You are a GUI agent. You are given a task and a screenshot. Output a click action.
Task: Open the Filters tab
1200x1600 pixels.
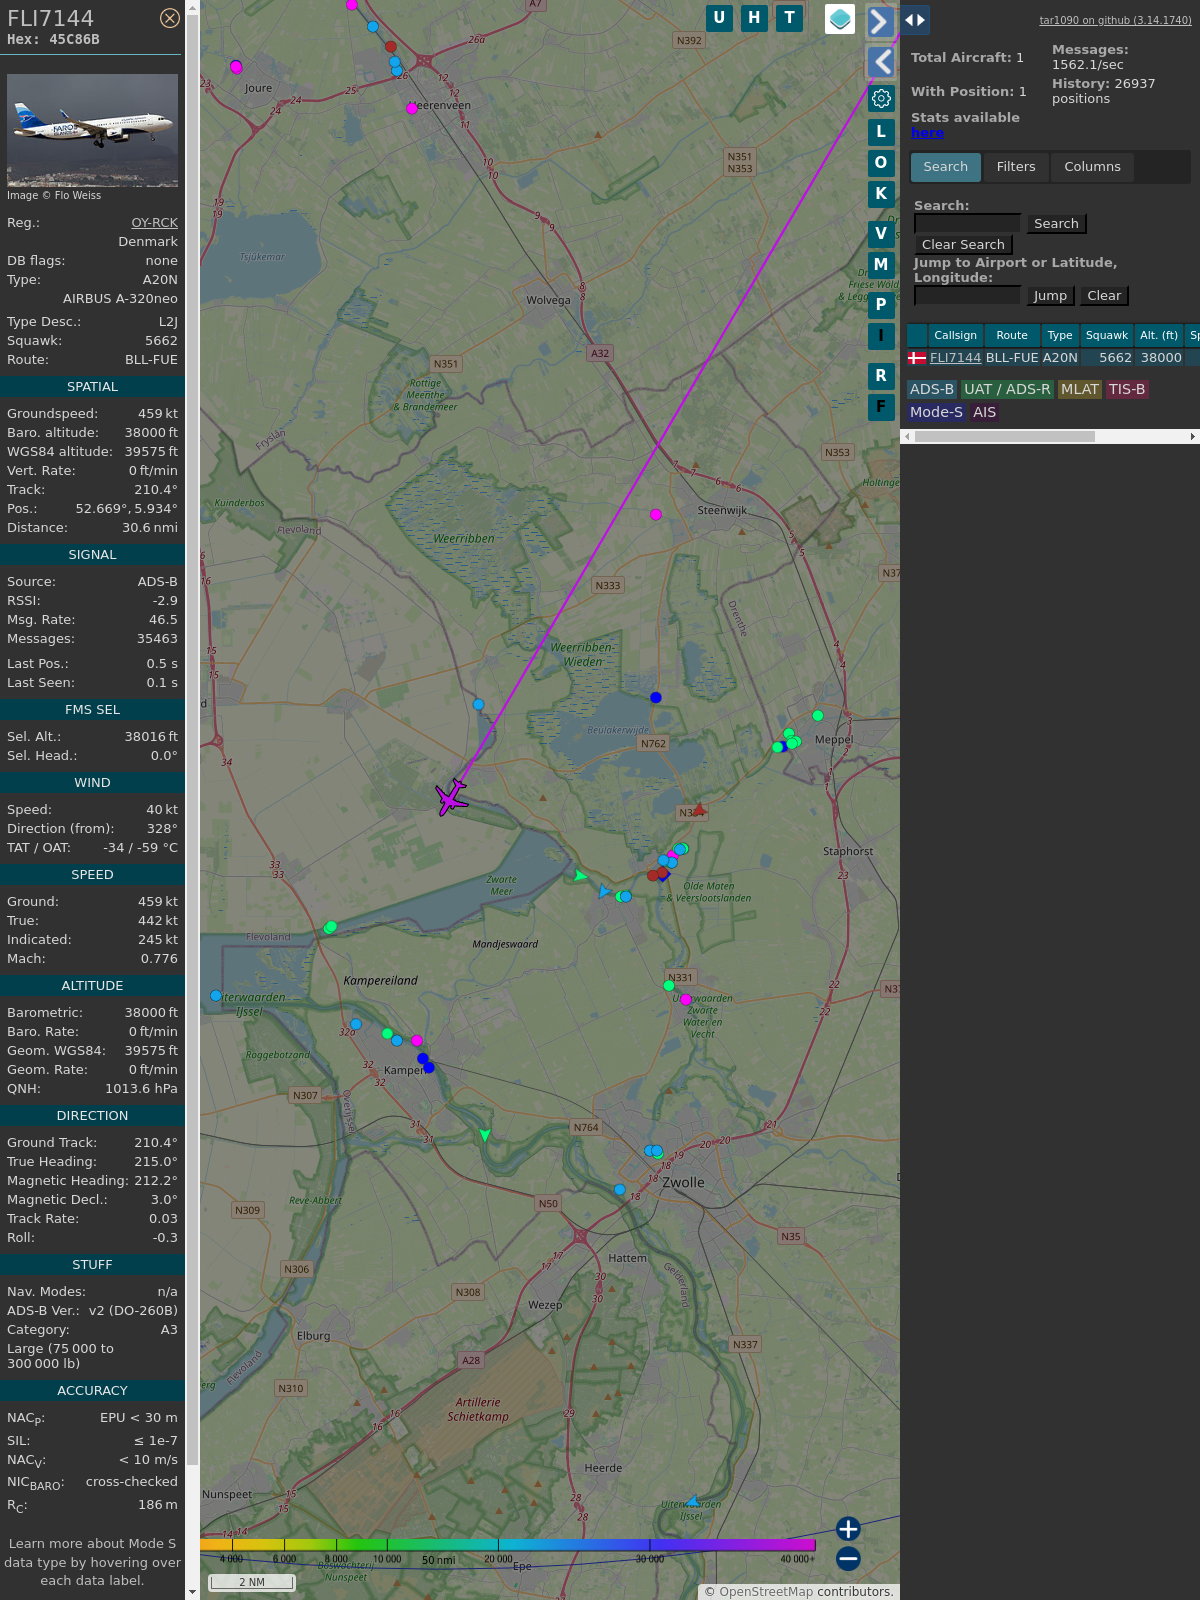pos(1016,167)
